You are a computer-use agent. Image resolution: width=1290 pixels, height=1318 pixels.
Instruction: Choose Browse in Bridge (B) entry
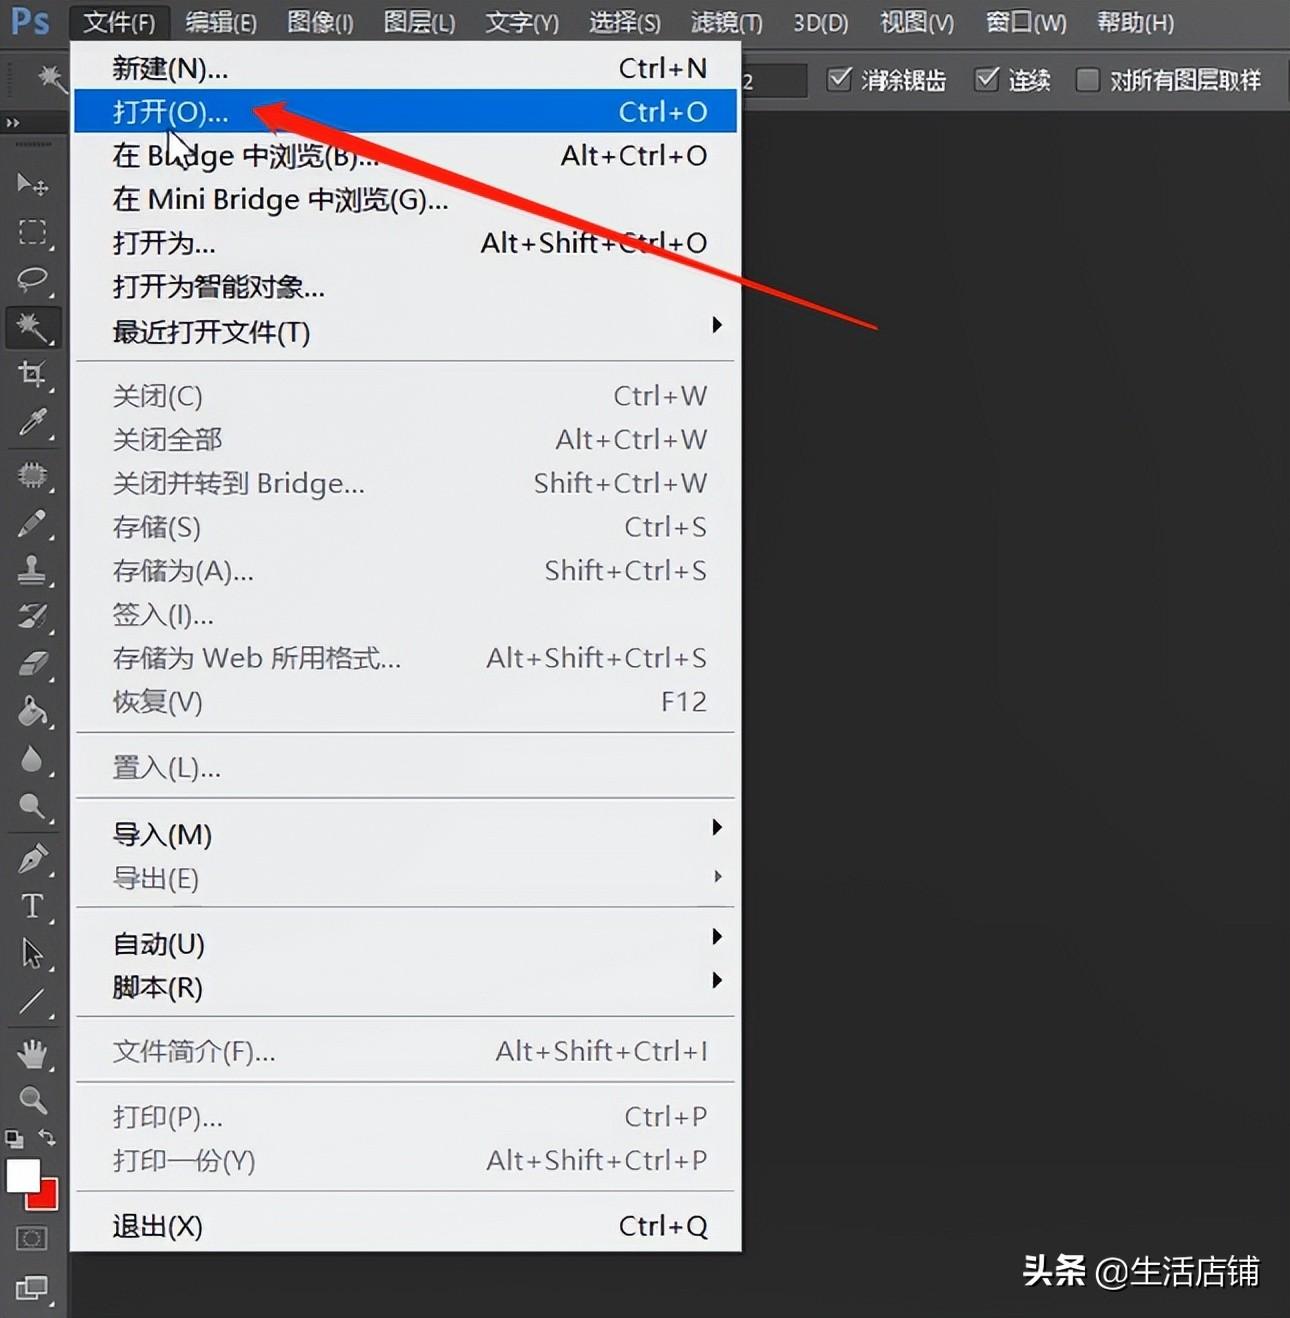(406, 155)
